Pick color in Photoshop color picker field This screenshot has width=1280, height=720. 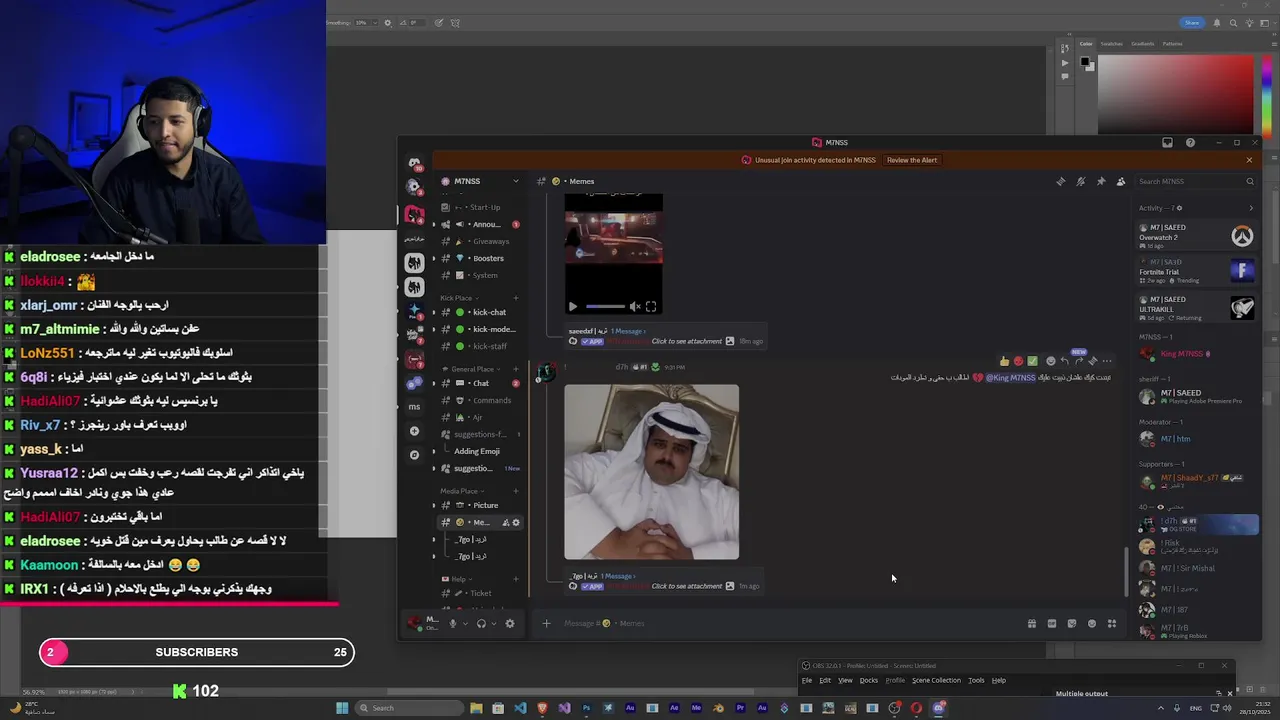[x=1175, y=93]
